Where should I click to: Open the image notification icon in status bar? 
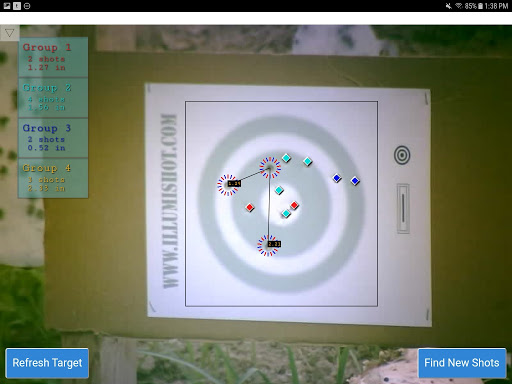(x=7, y=6)
